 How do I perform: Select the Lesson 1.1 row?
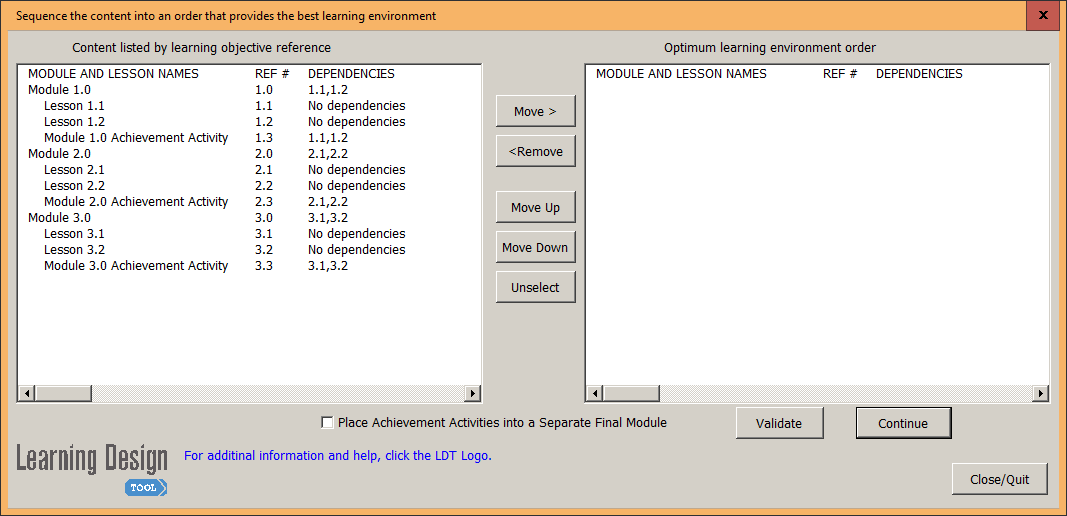point(249,106)
